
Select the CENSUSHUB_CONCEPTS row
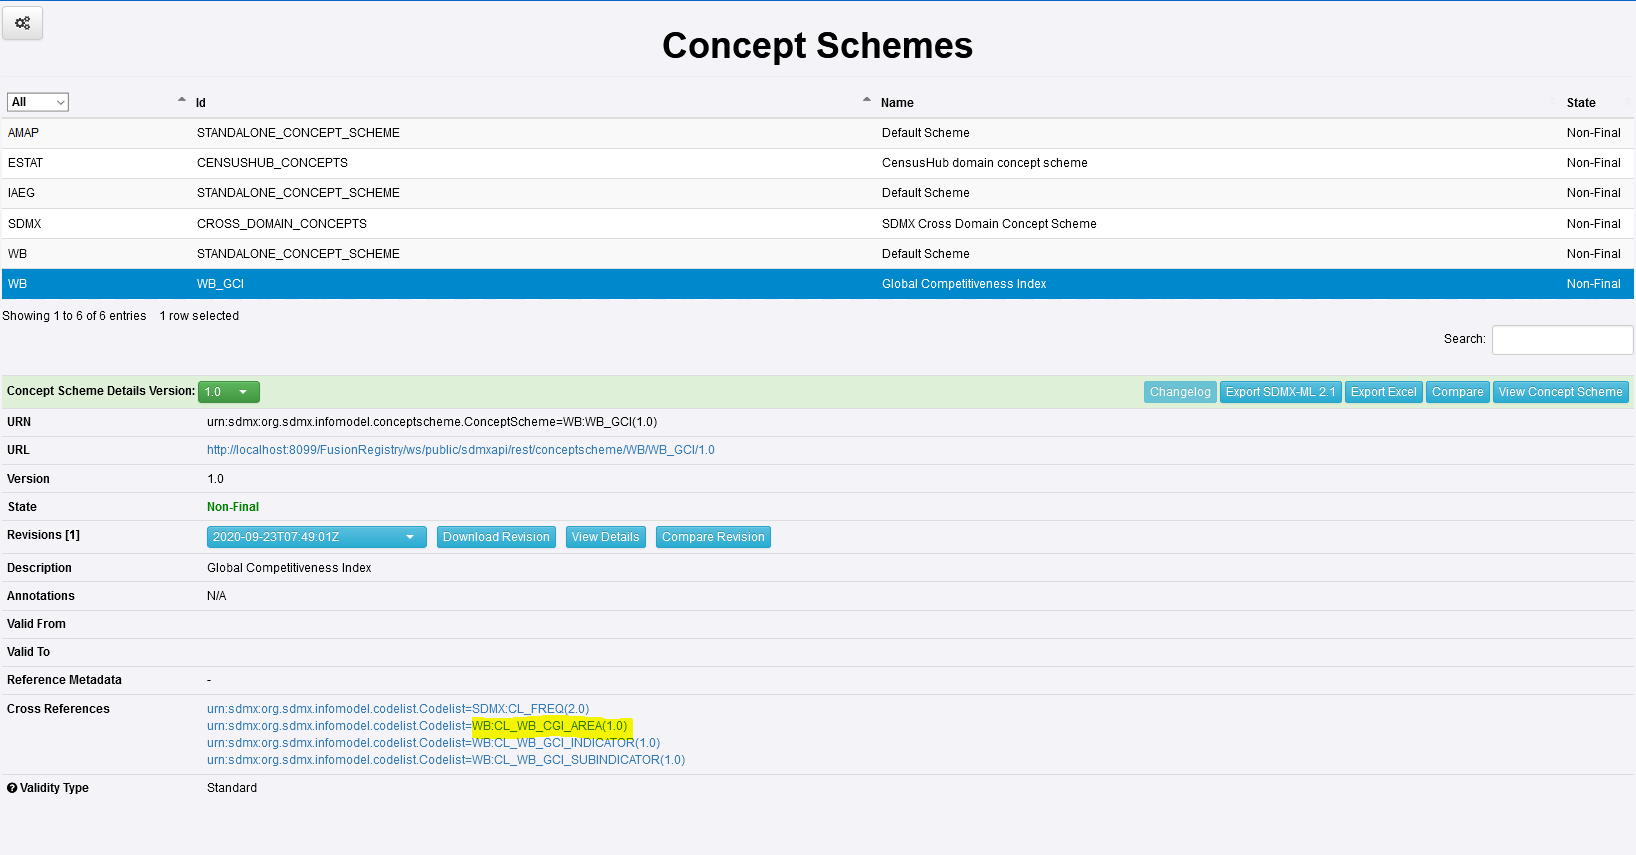[272, 163]
